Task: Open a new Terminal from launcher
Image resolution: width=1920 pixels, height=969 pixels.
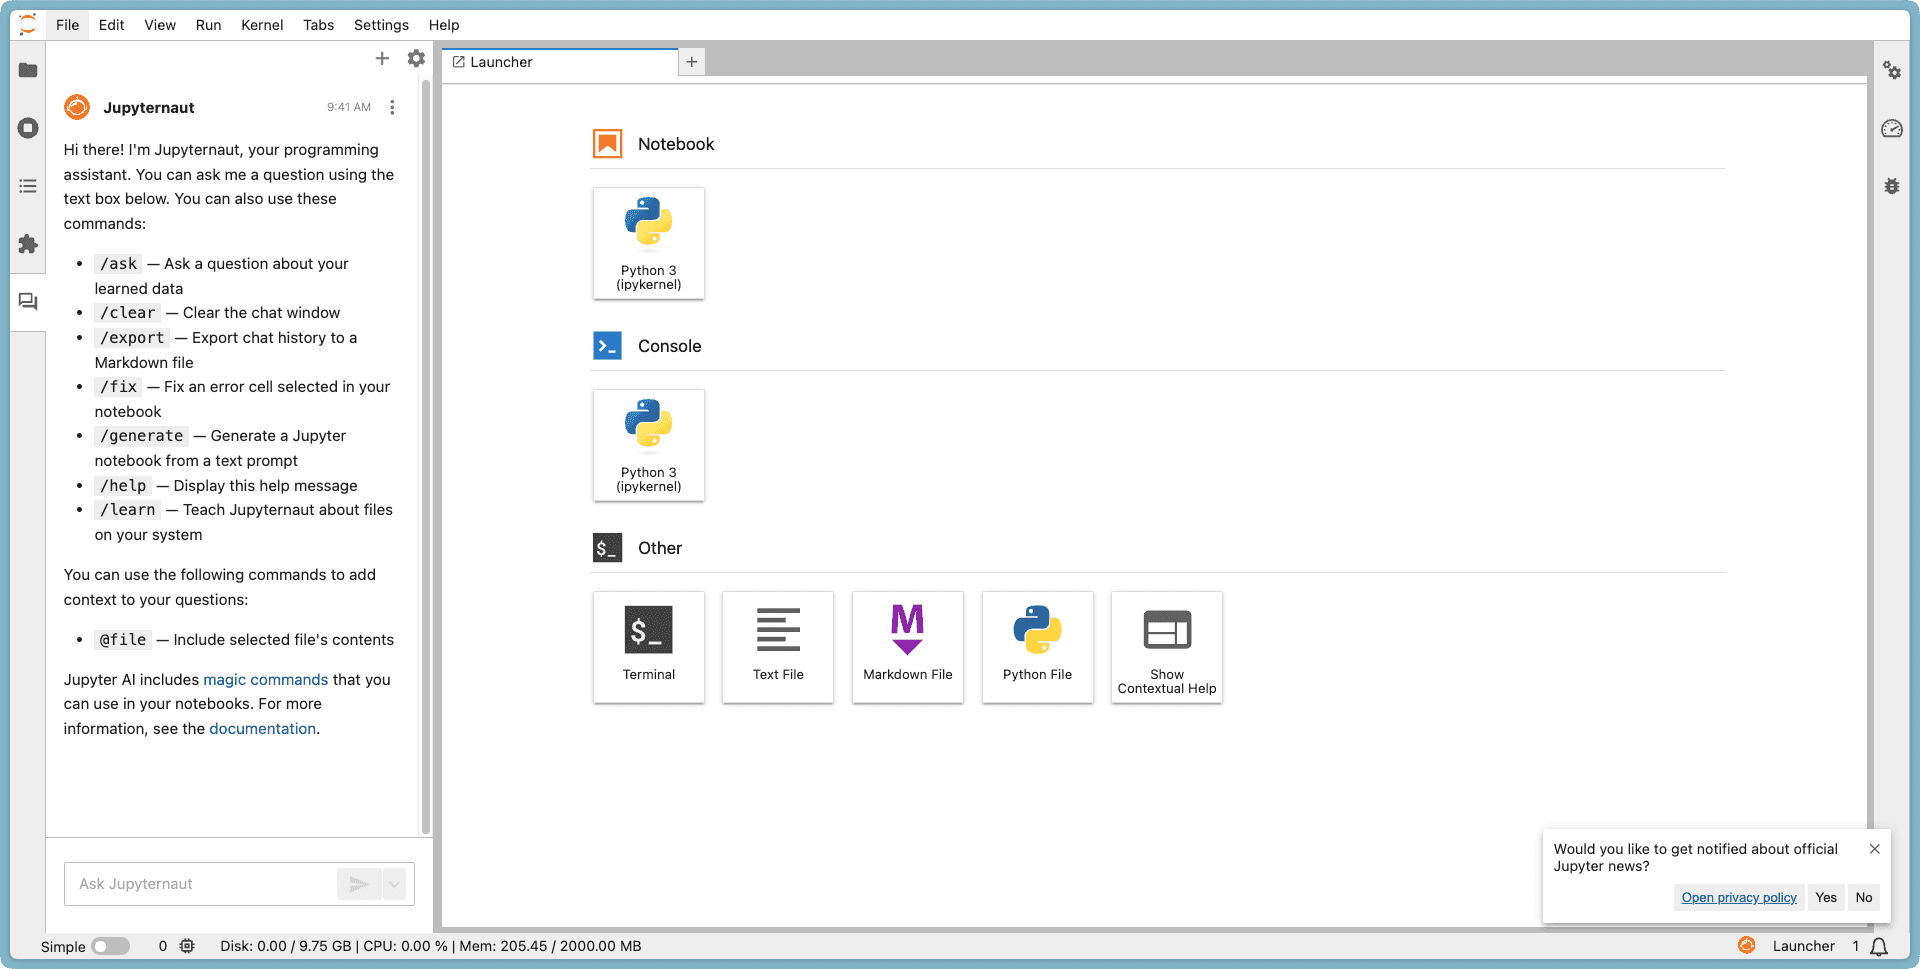Action: coord(649,647)
